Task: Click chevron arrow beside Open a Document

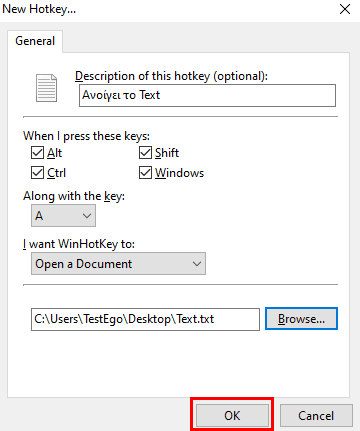Action: point(197,264)
